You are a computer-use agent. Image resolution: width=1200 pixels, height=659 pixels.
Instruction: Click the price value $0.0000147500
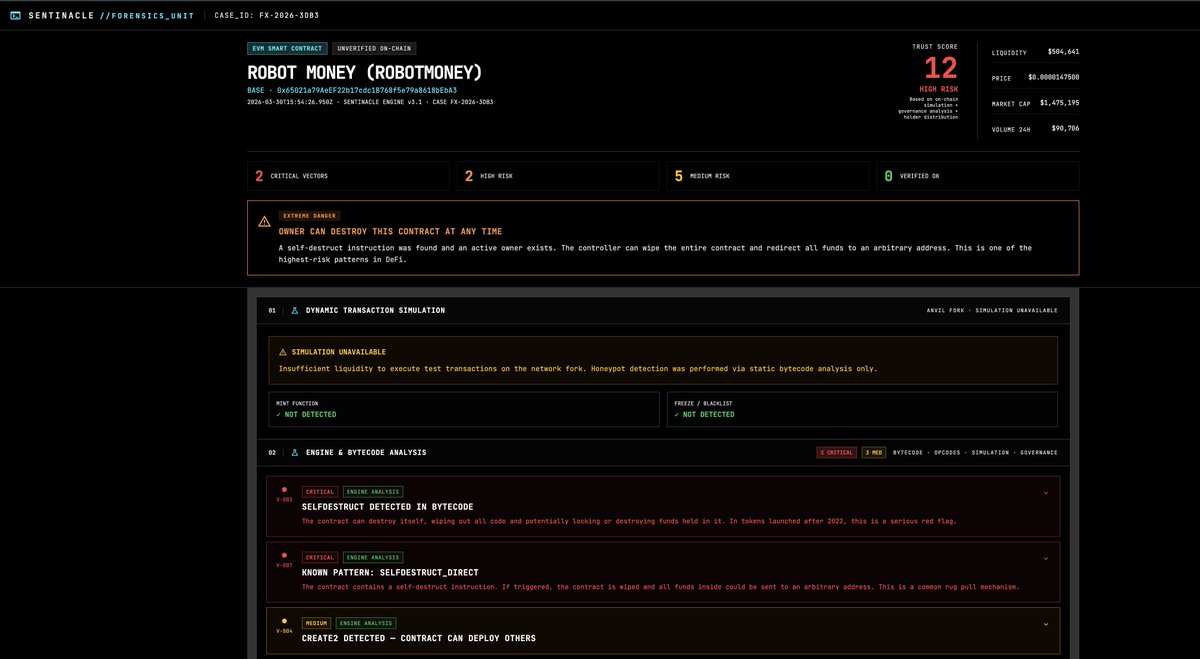coord(1054,77)
